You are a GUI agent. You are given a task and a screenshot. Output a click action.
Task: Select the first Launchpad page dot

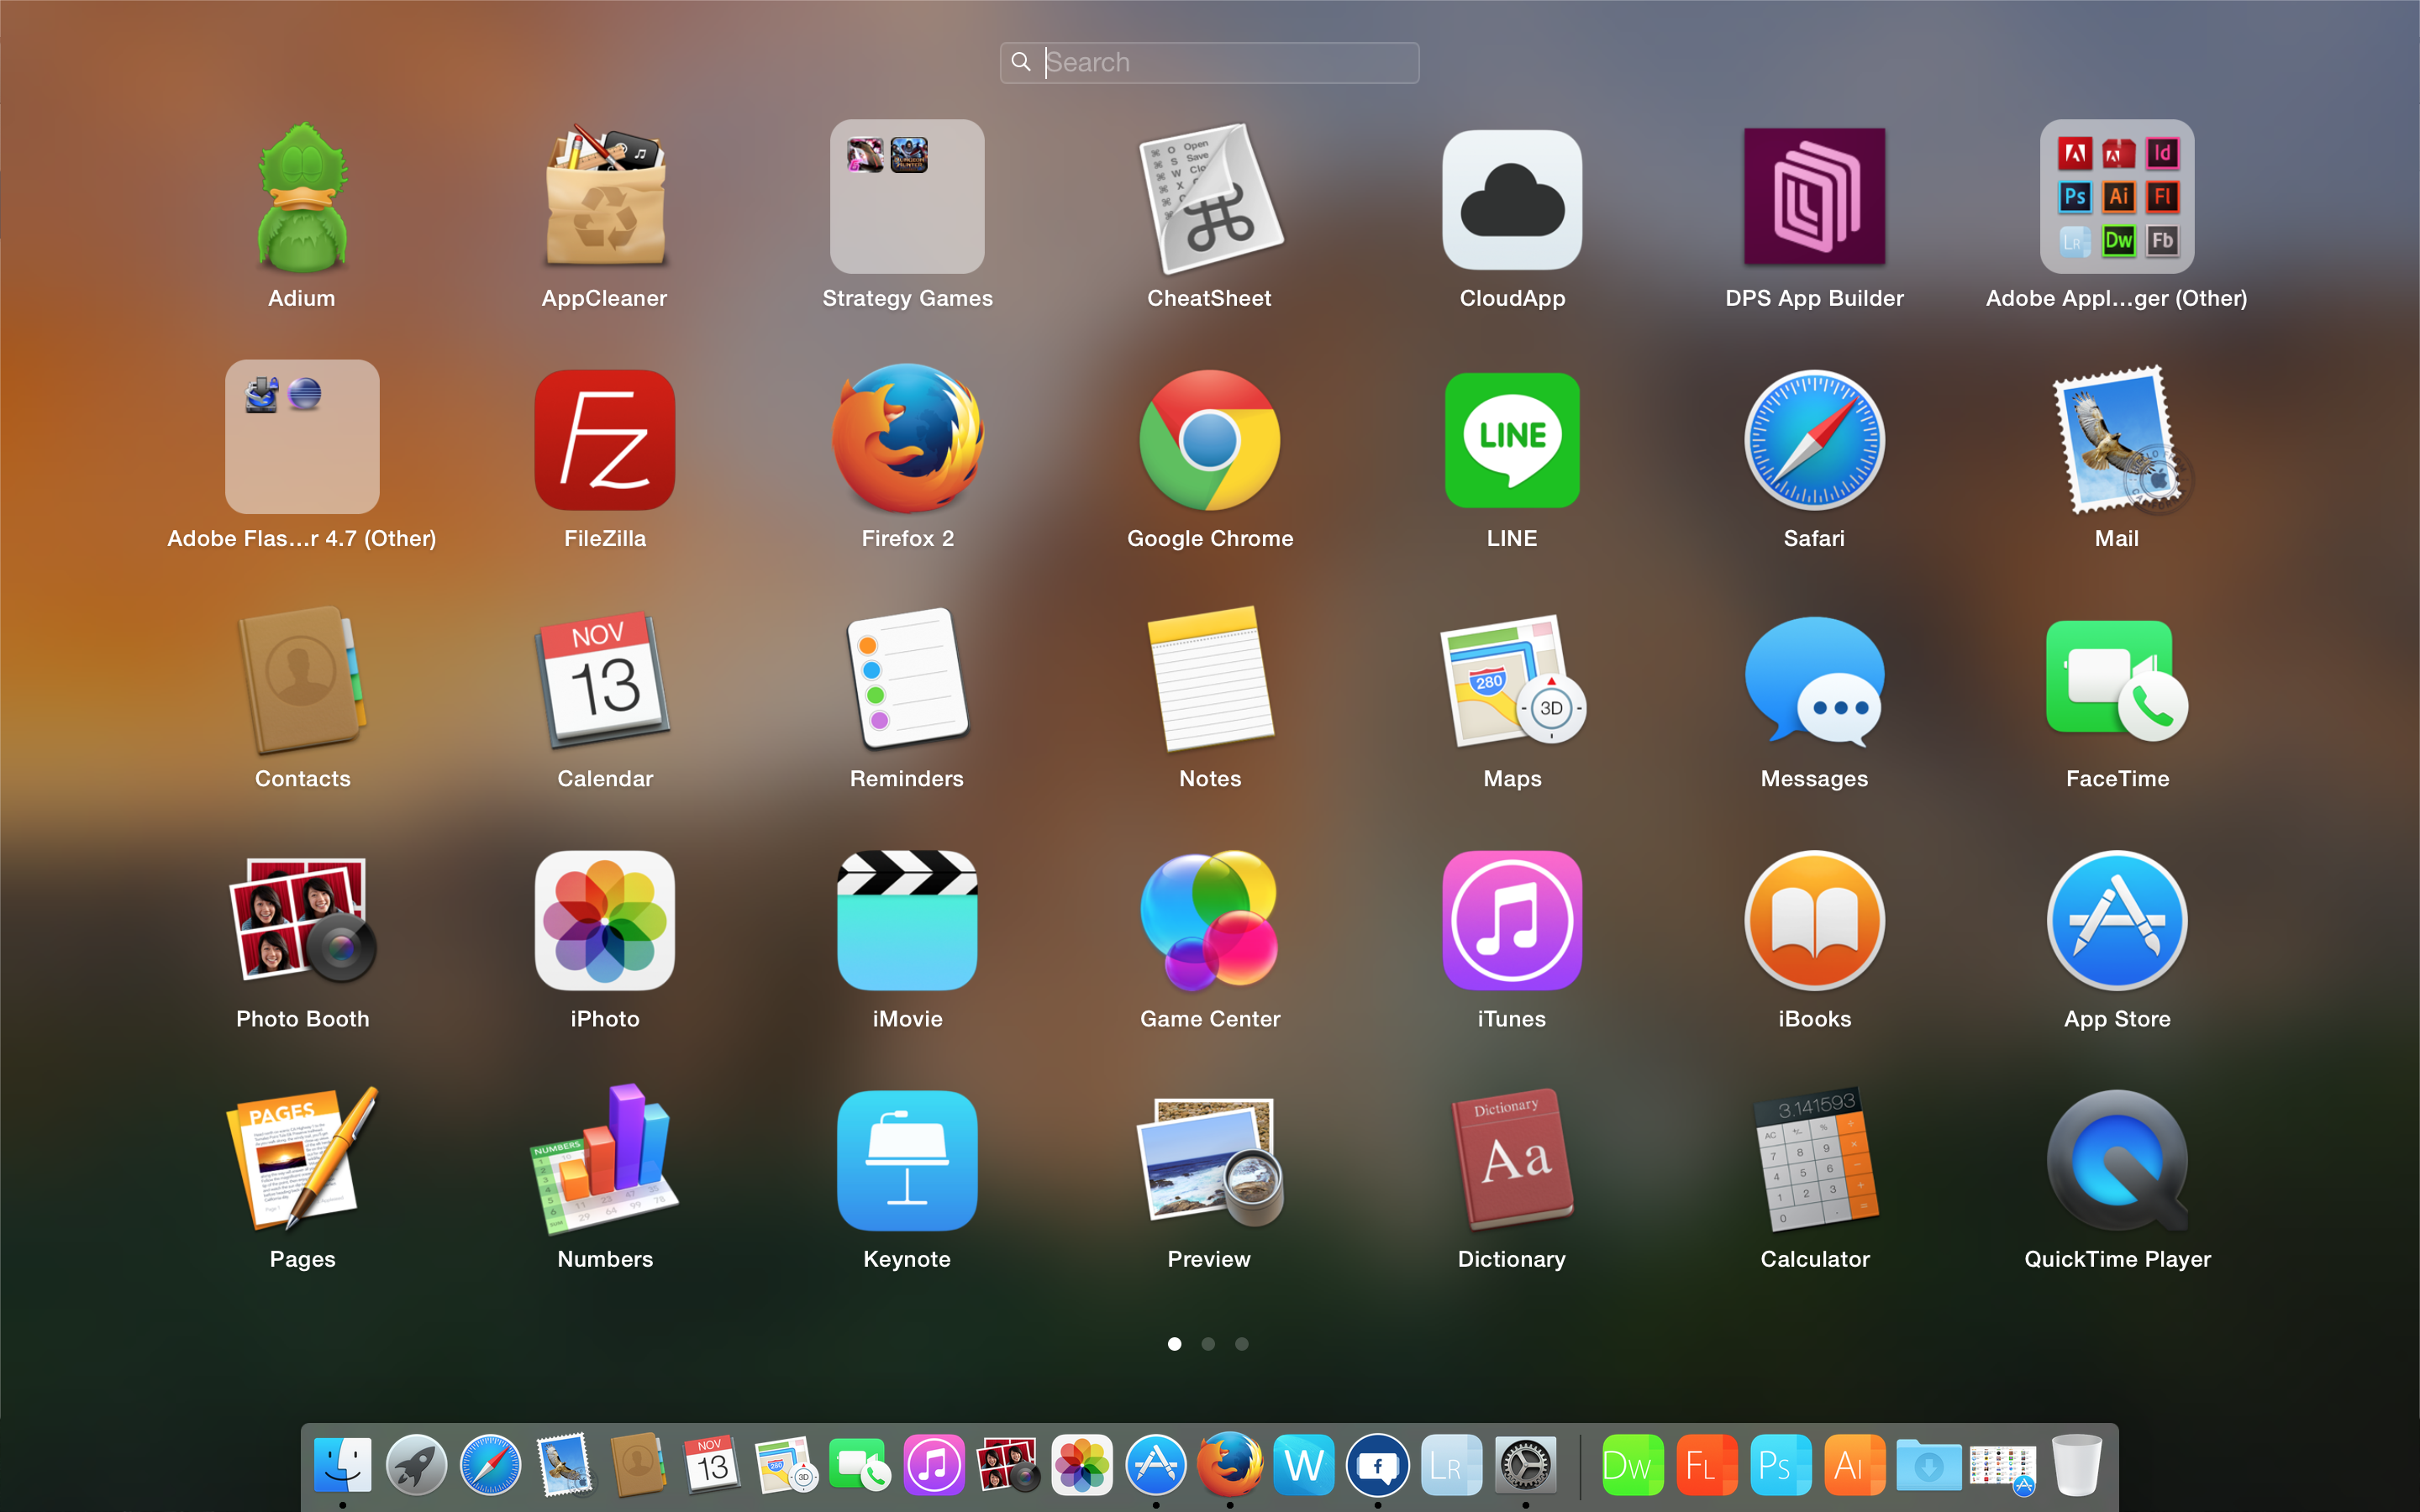[x=1175, y=1343]
